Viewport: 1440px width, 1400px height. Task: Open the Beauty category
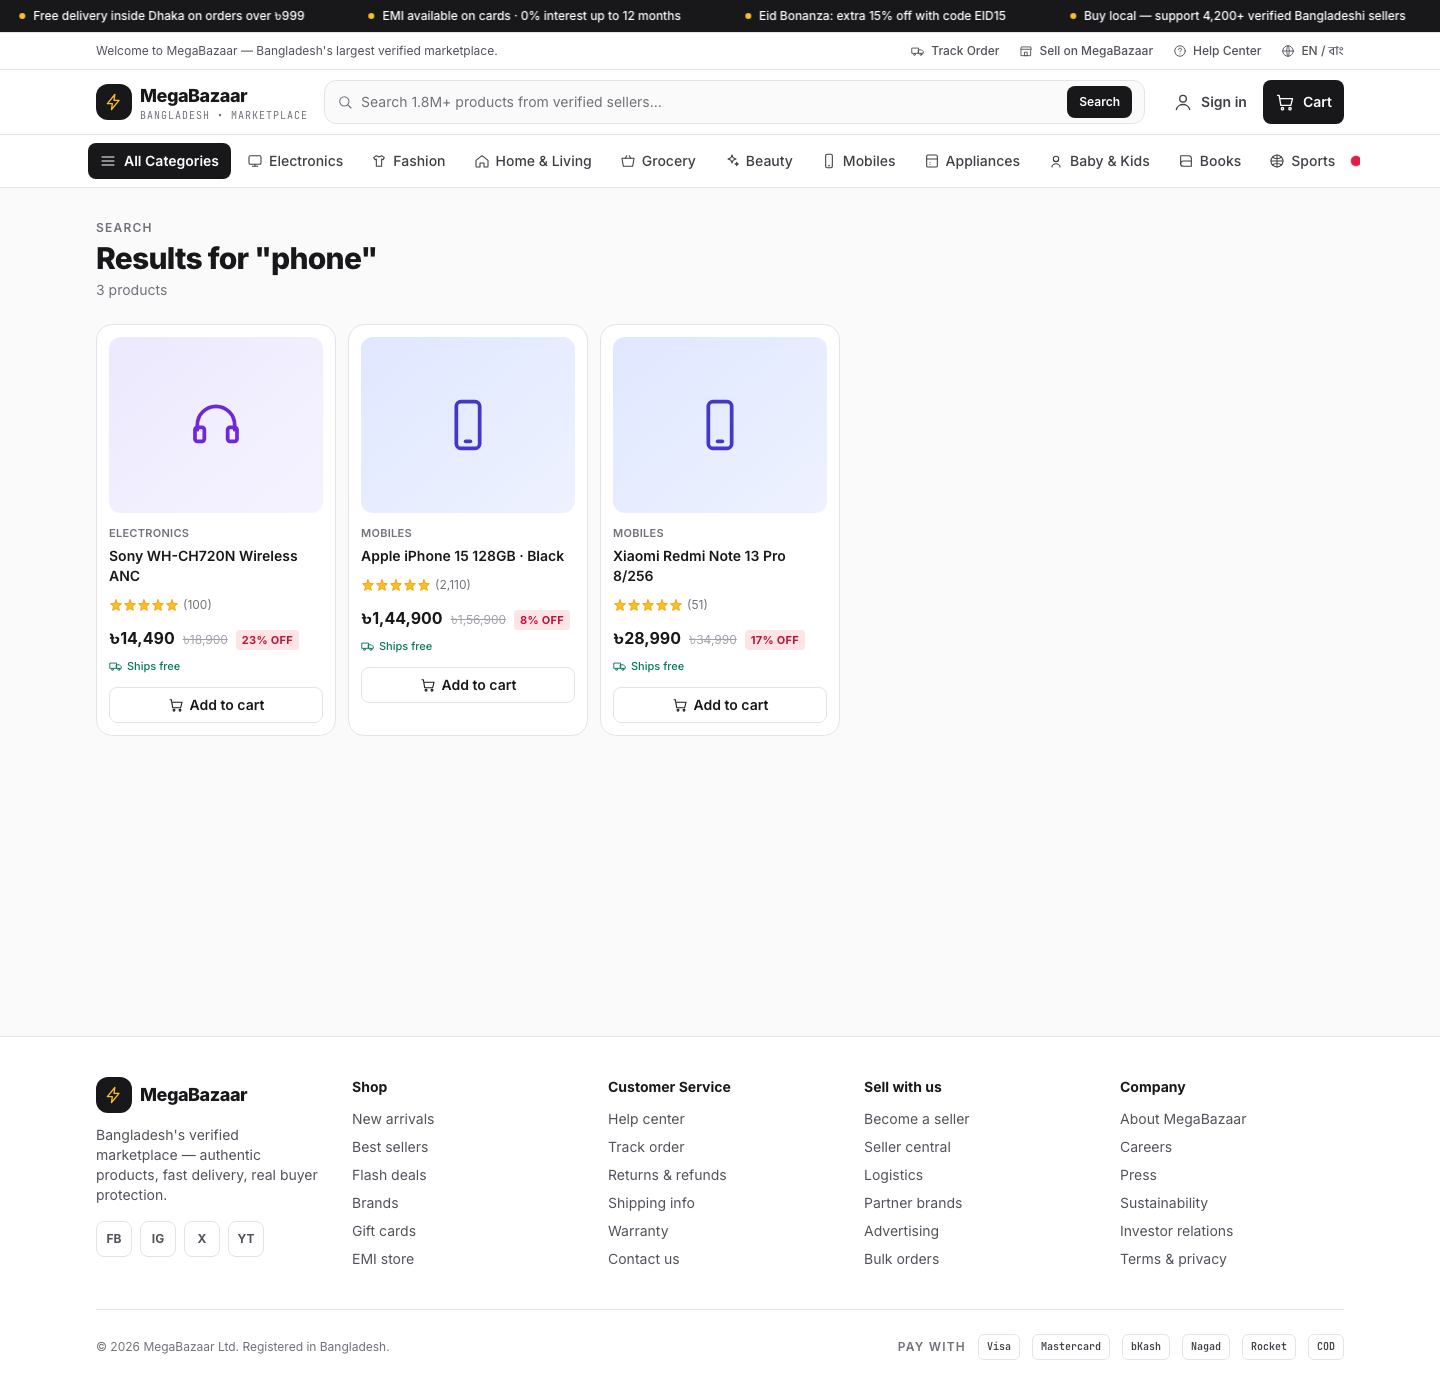(760, 161)
